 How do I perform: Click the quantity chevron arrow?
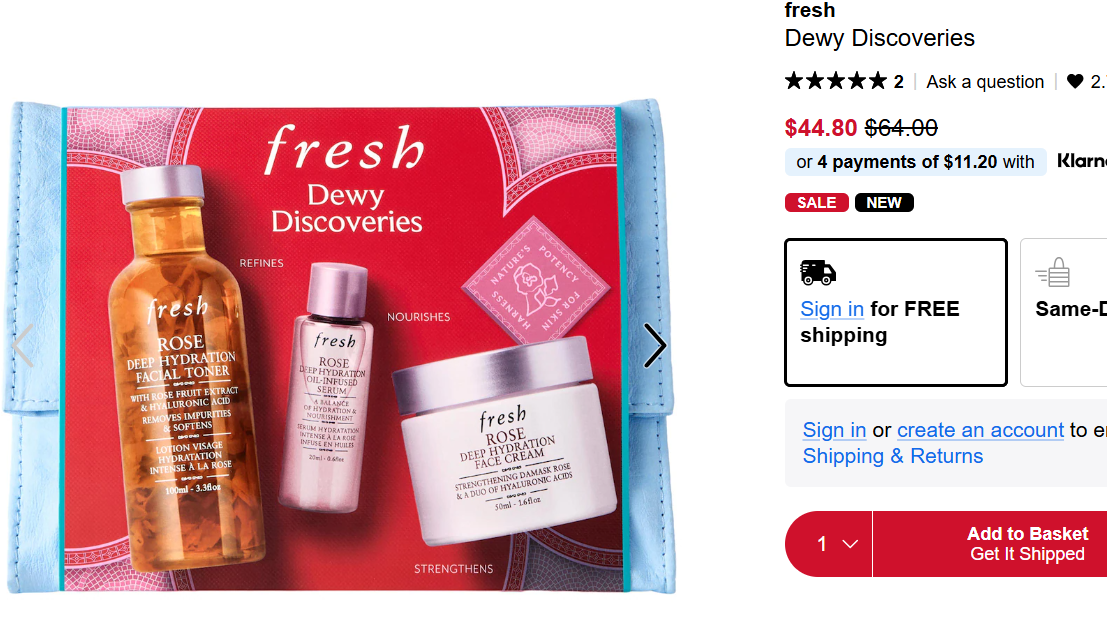(x=850, y=544)
